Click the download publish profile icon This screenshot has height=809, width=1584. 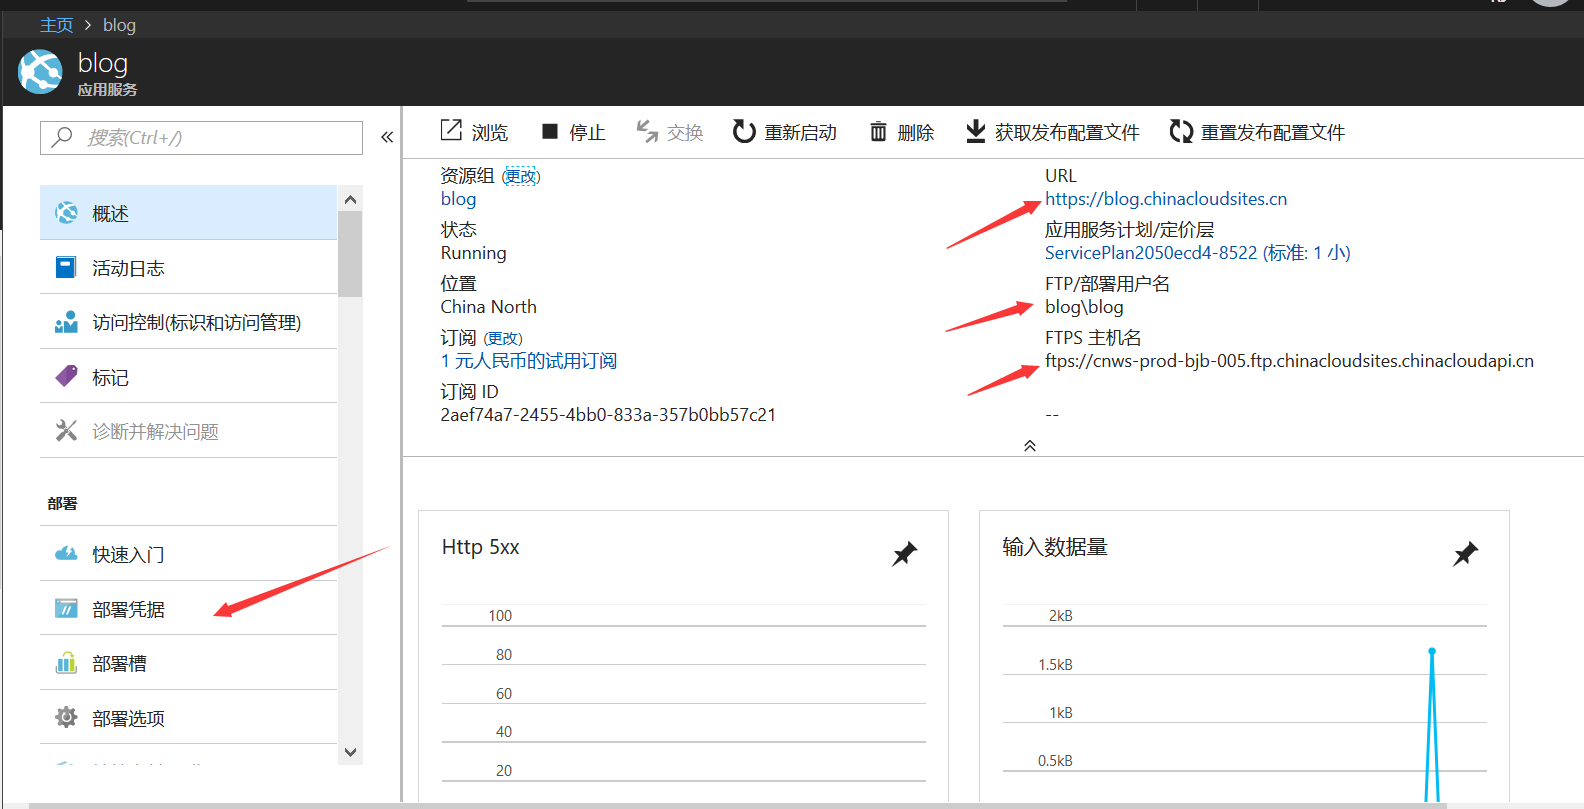[975, 131]
